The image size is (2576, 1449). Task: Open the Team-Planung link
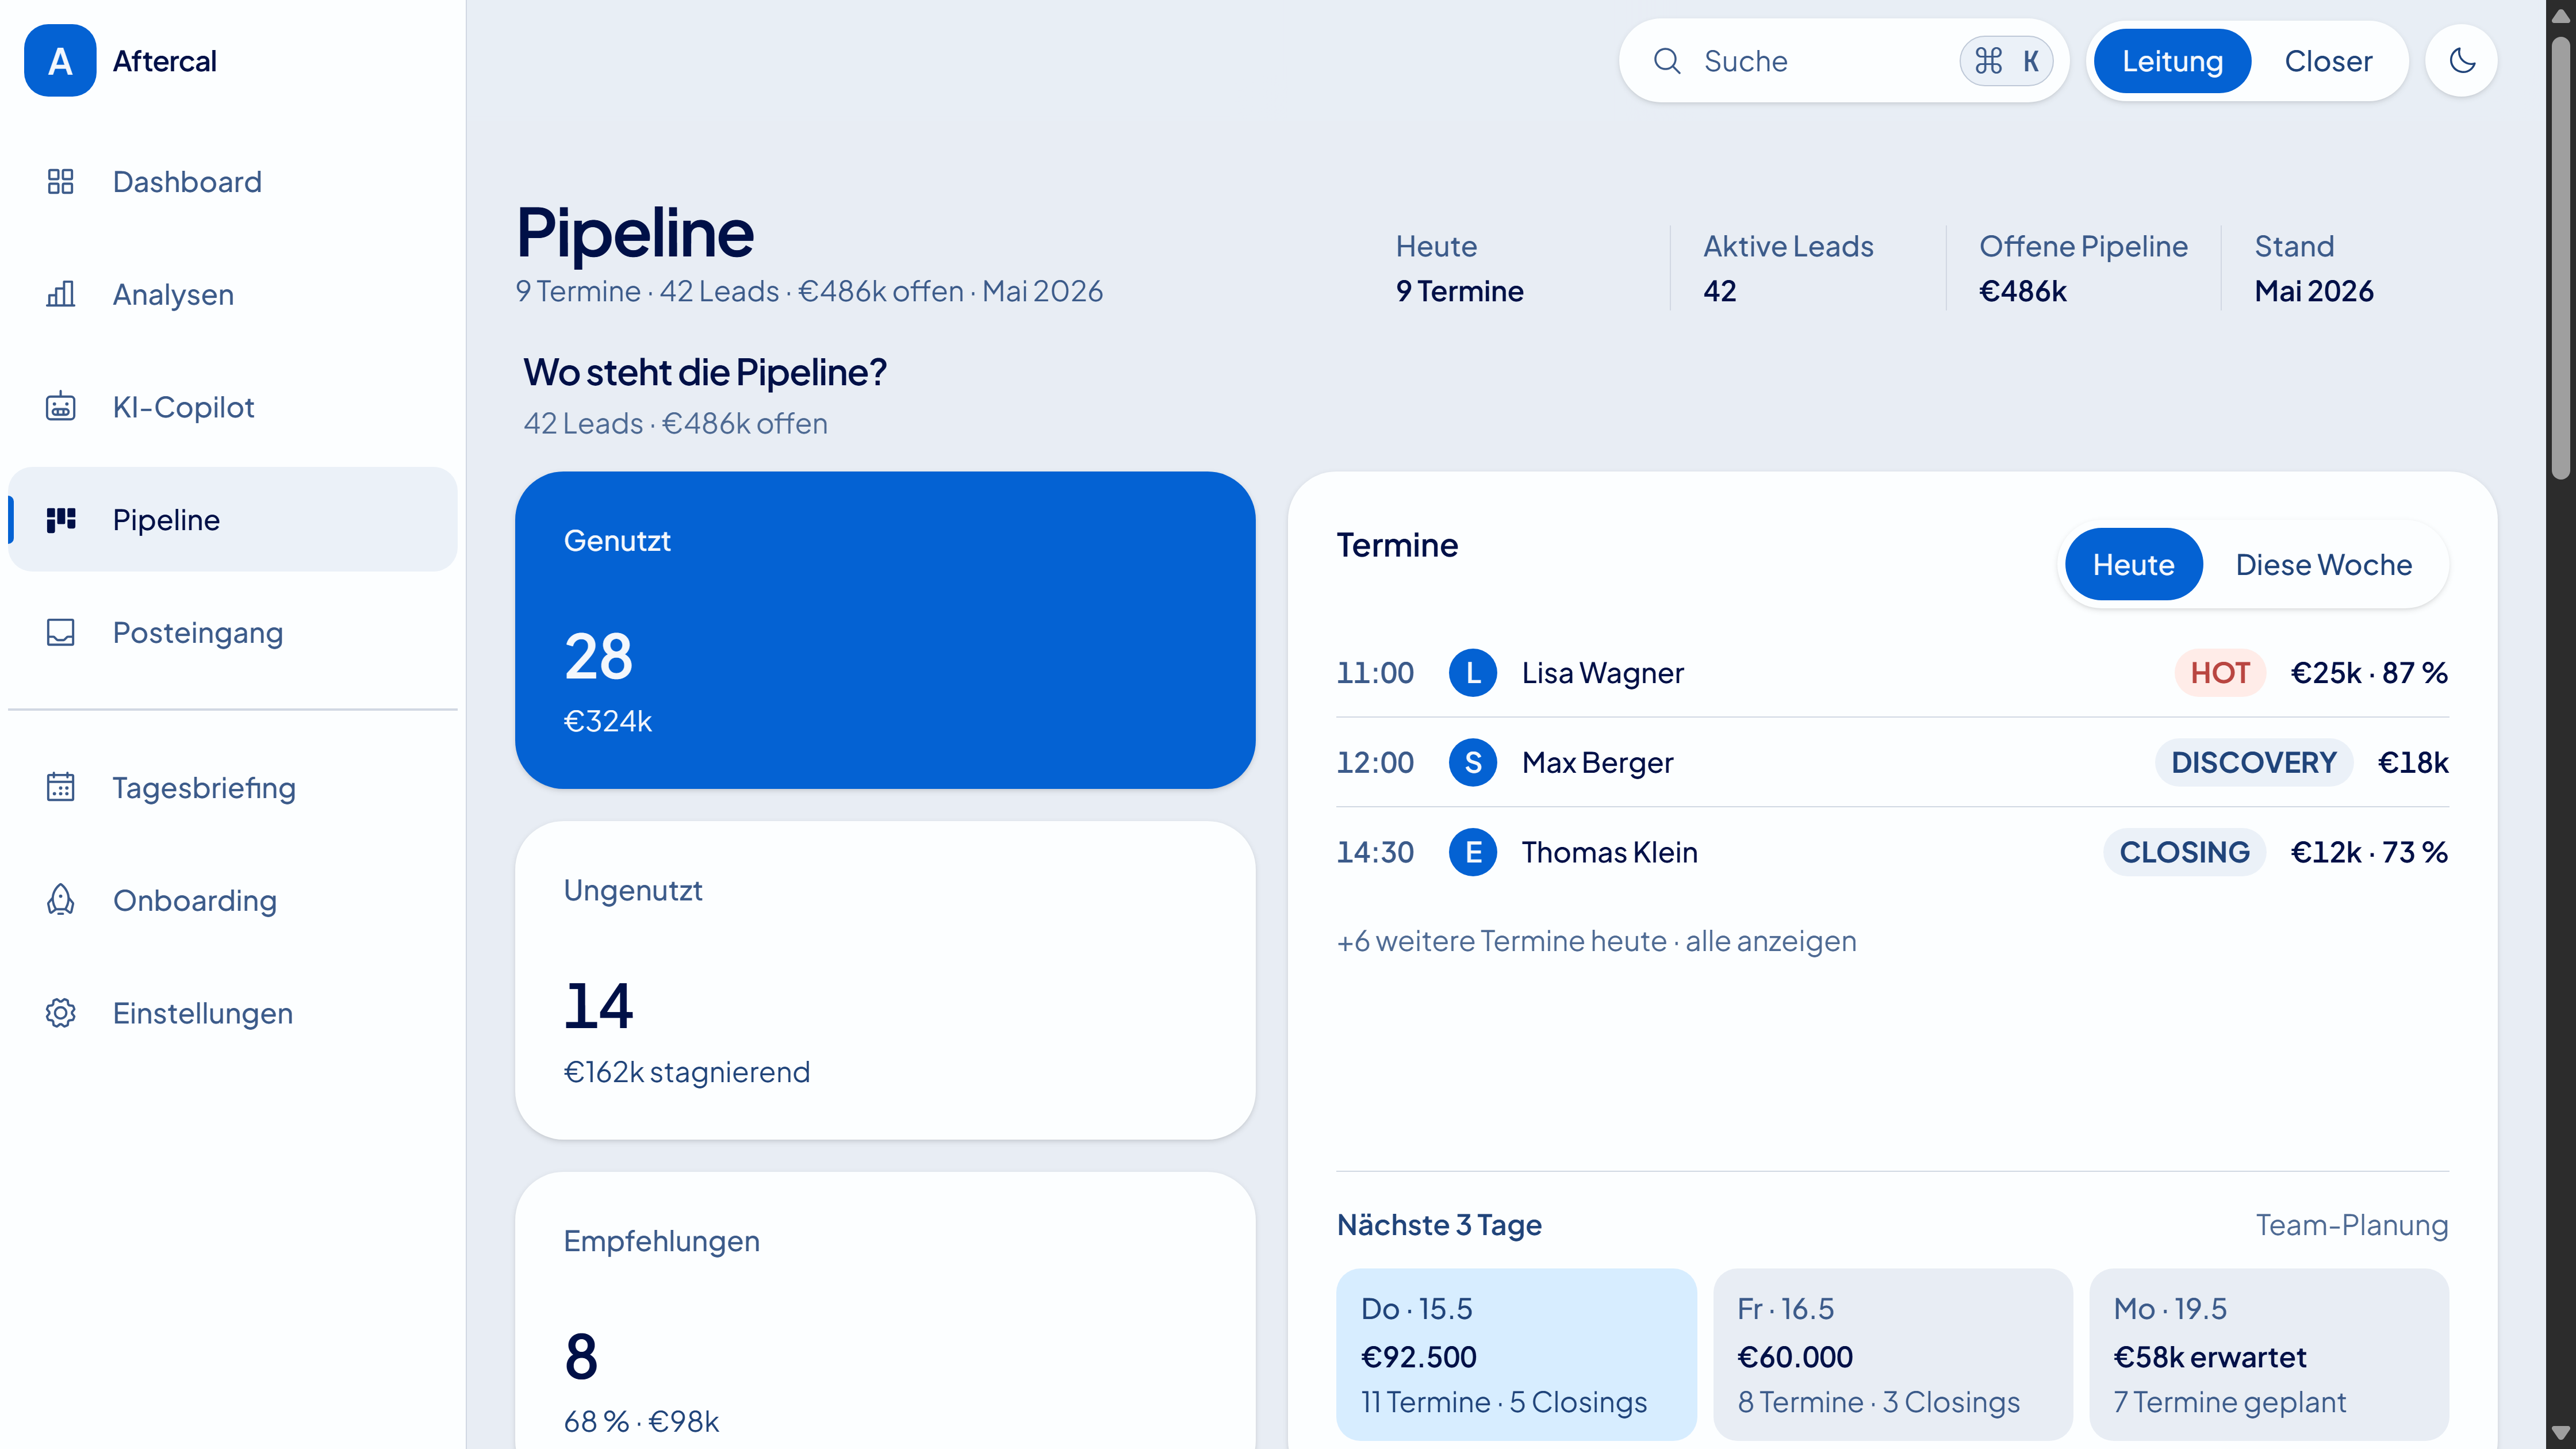pos(2352,1225)
